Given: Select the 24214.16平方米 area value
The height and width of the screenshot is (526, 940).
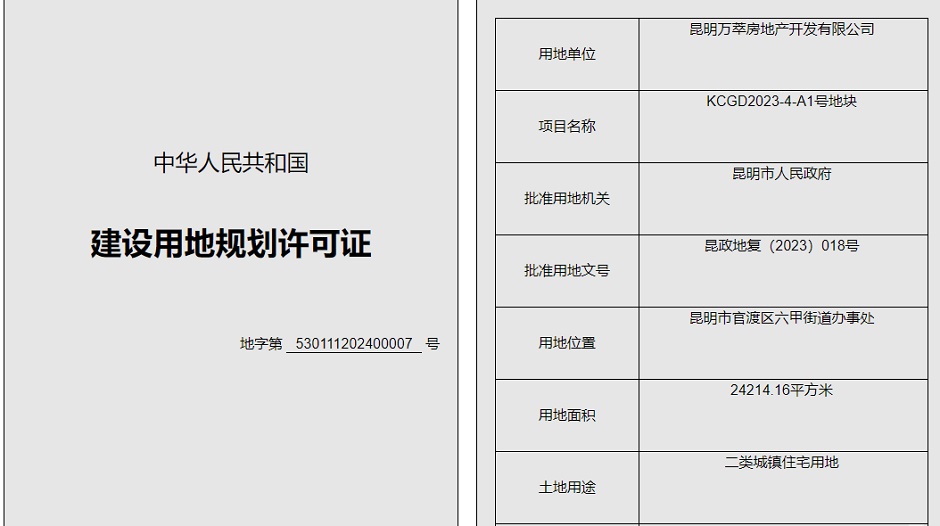Looking at the screenshot, I should (x=781, y=390).
